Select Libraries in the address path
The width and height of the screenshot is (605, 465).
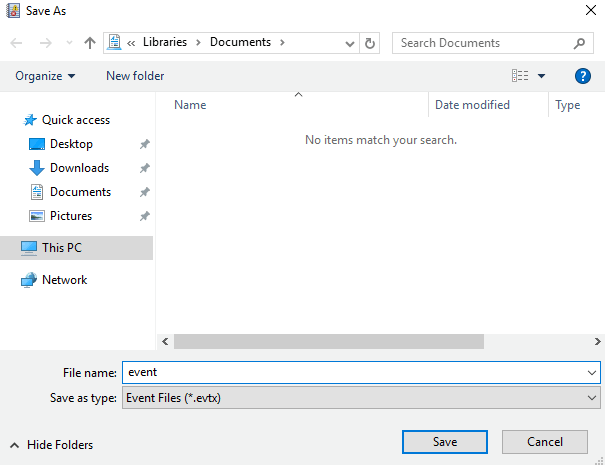[x=165, y=42]
